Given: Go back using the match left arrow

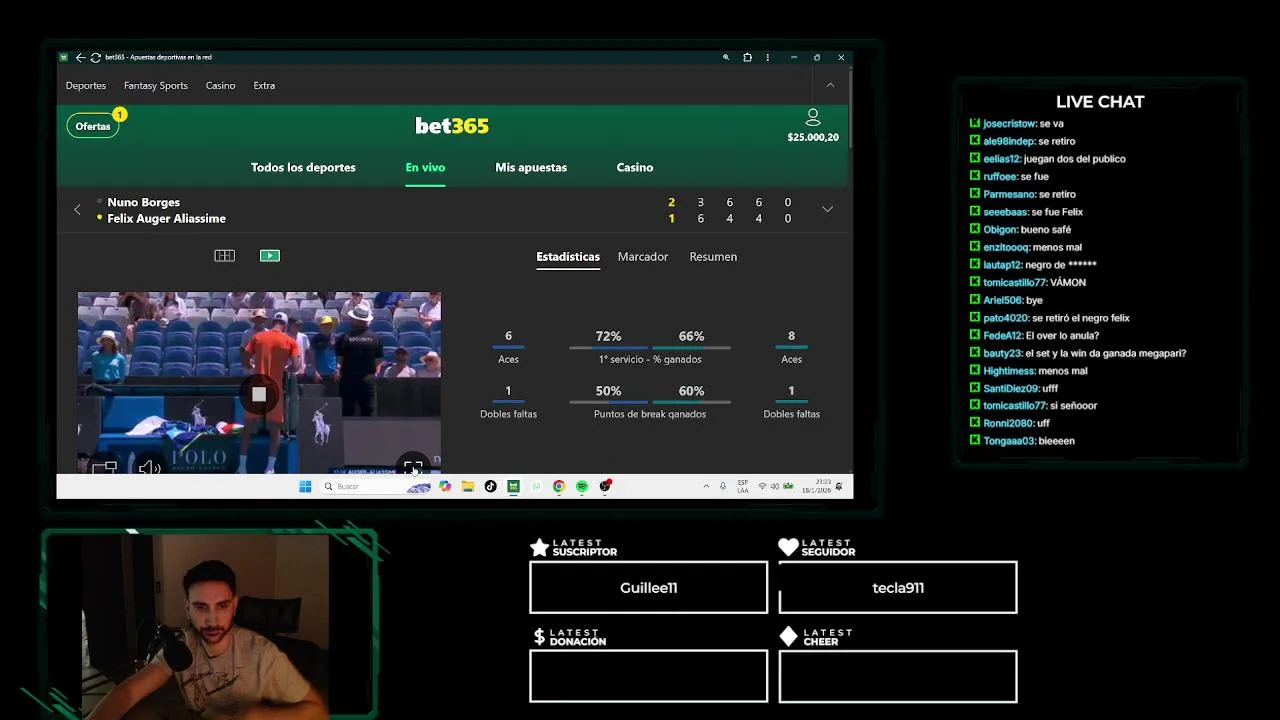Looking at the screenshot, I should (x=78, y=210).
